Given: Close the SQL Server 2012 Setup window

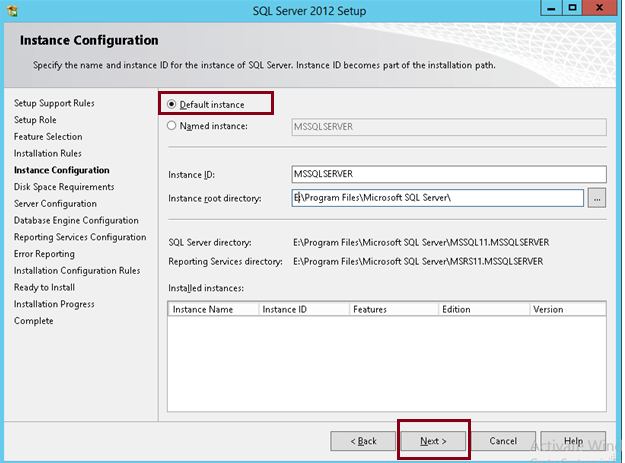Looking at the screenshot, I should pyautogui.click(x=599, y=8).
